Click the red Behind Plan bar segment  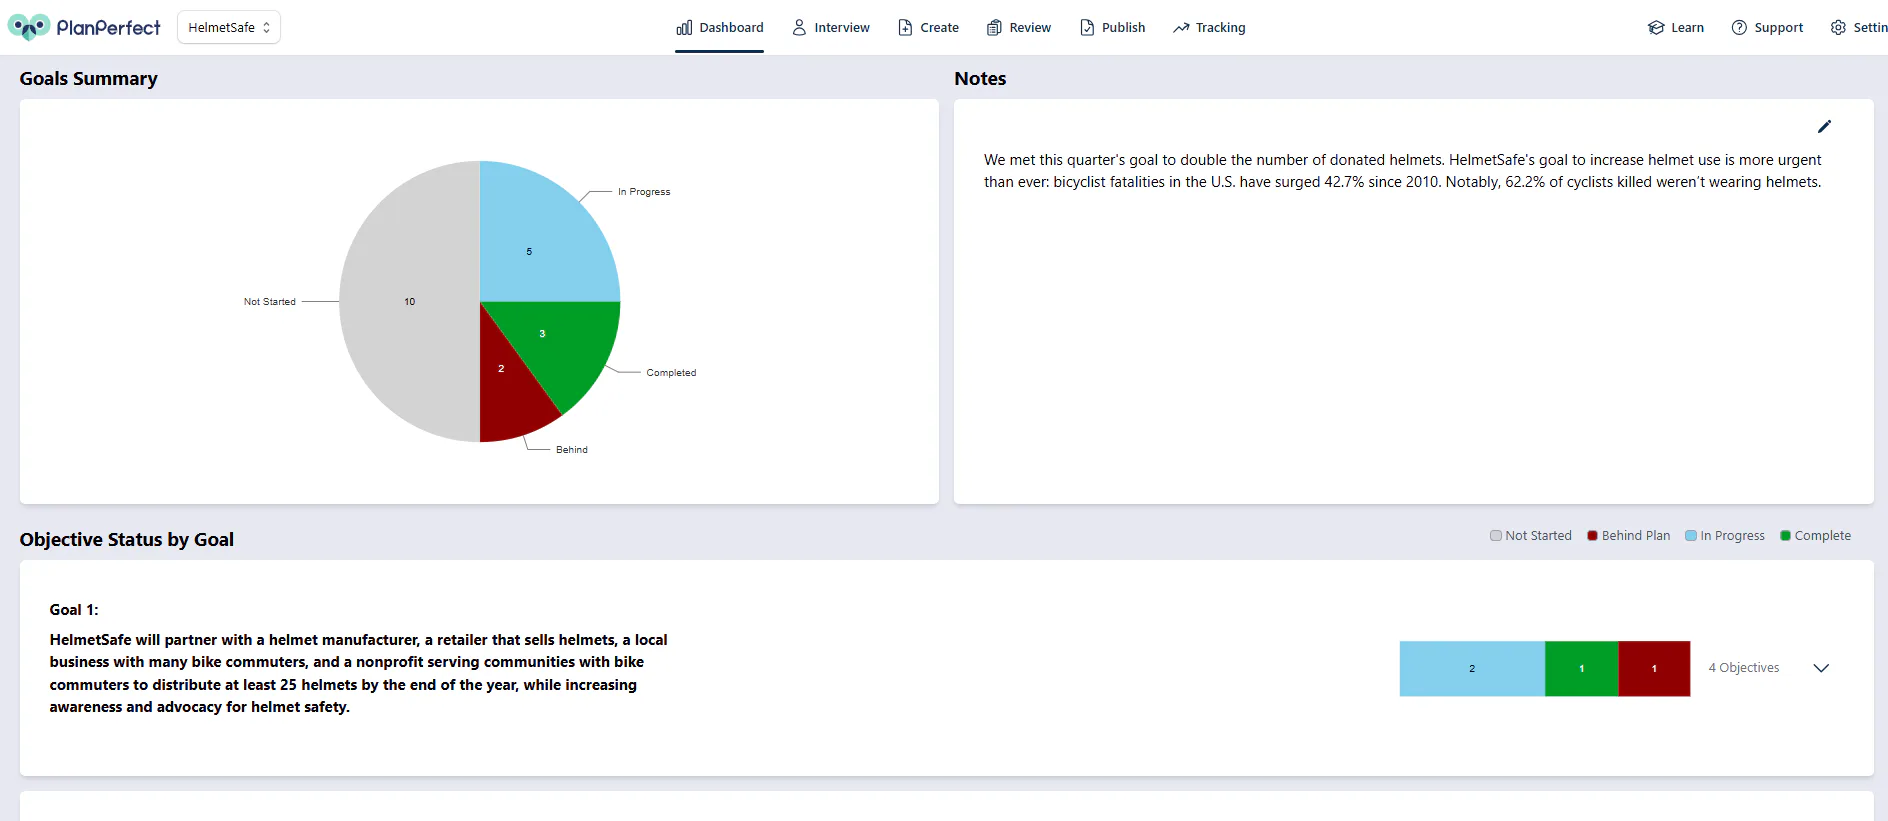point(1654,669)
